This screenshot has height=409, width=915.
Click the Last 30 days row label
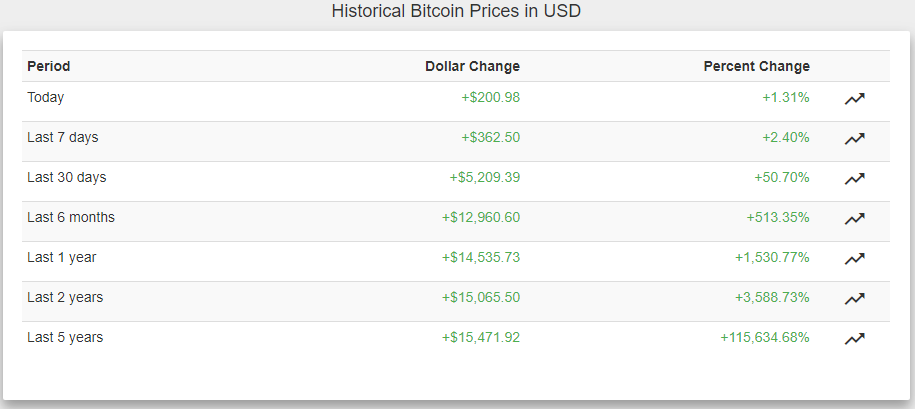(x=67, y=177)
